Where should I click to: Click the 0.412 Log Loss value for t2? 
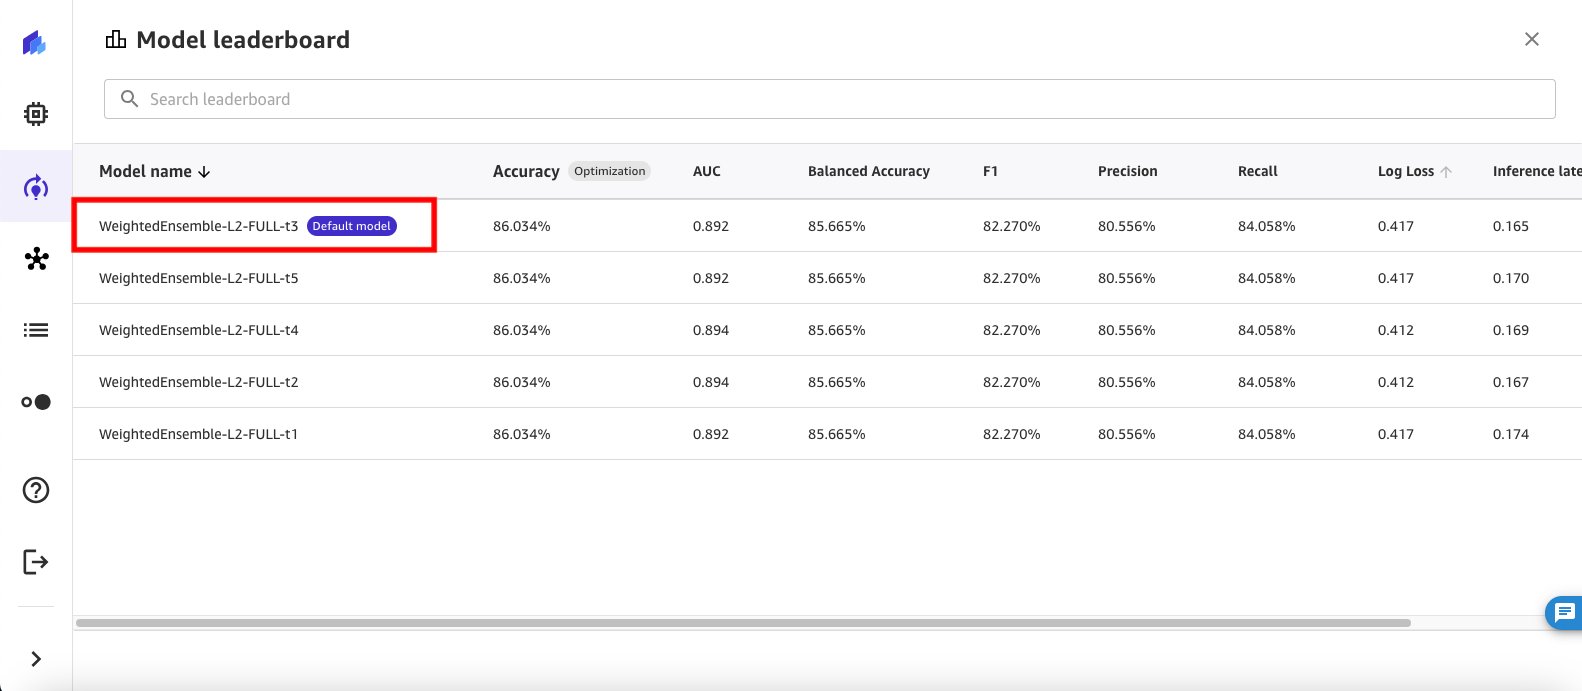tap(1396, 382)
